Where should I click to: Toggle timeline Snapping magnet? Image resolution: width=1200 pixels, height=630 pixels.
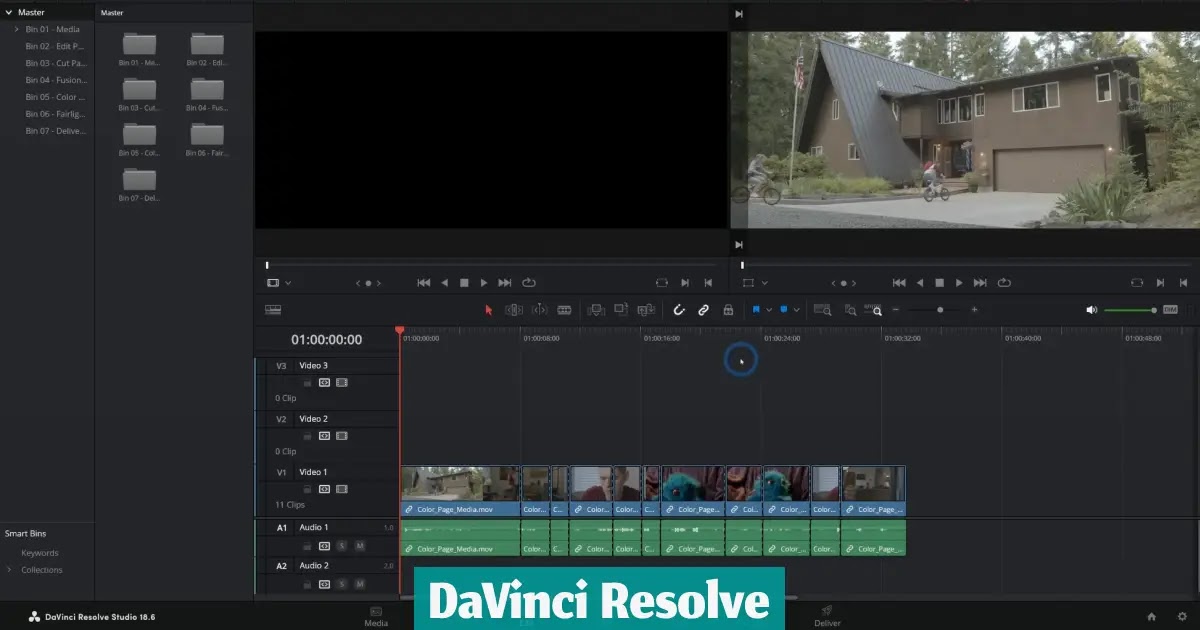click(679, 310)
